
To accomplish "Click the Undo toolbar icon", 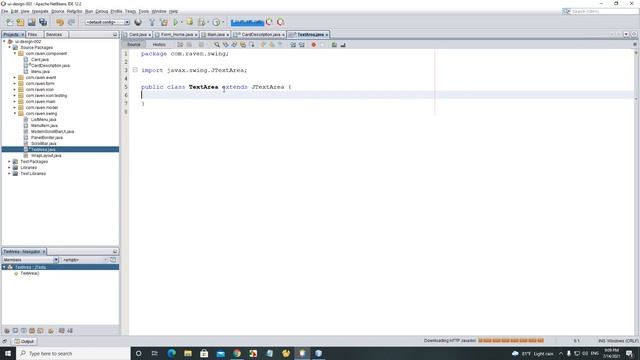I will (x=60, y=22).
